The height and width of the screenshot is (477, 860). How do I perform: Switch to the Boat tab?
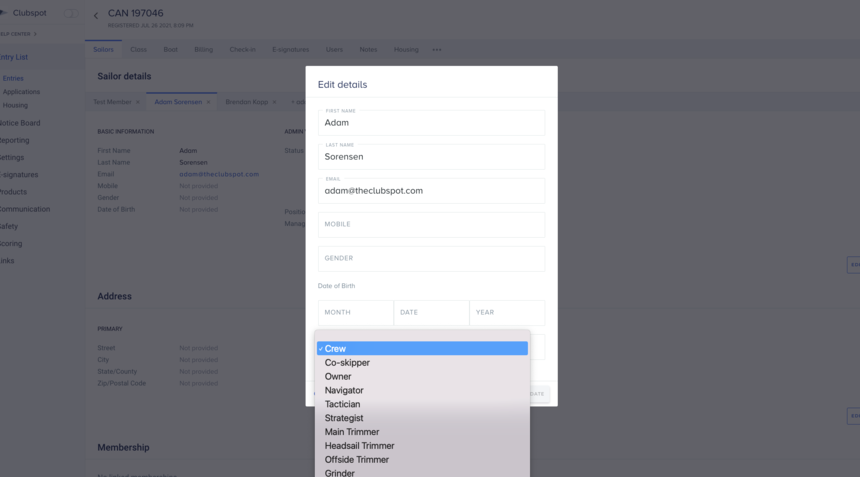point(171,49)
